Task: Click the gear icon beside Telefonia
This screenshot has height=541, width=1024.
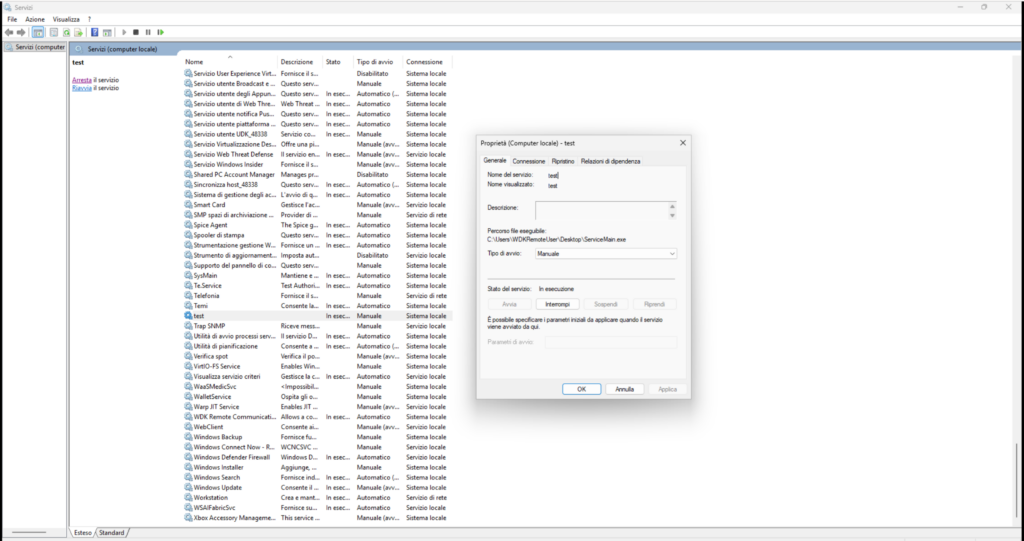Action: [188, 295]
